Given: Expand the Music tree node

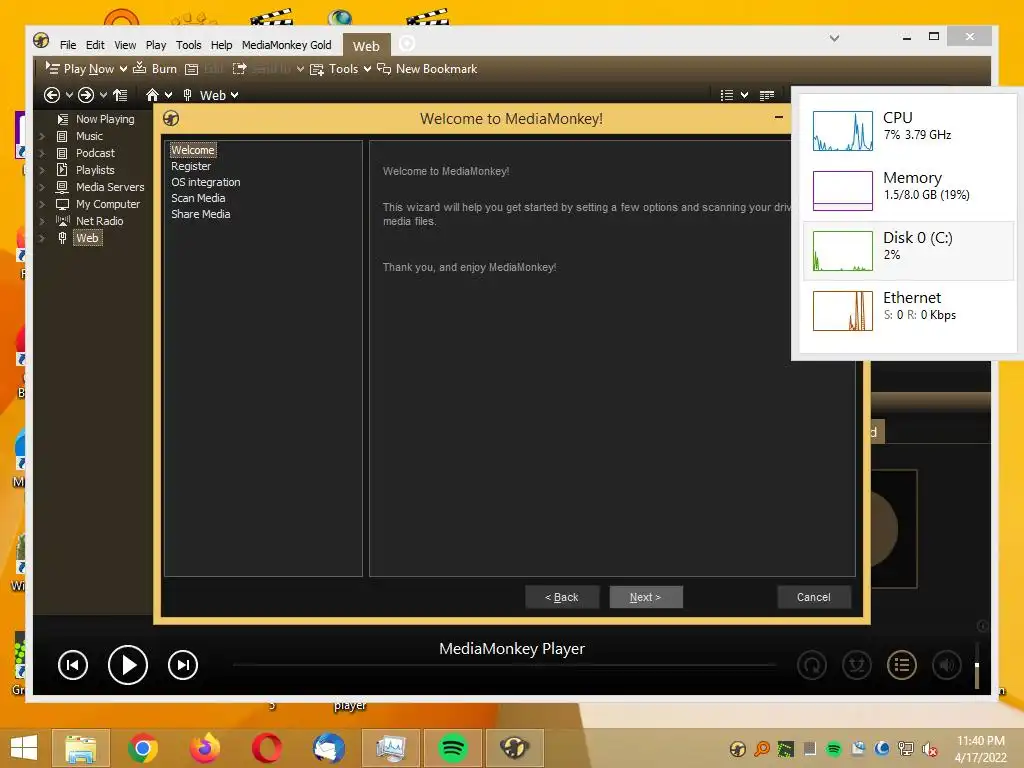Looking at the screenshot, I should coord(42,136).
